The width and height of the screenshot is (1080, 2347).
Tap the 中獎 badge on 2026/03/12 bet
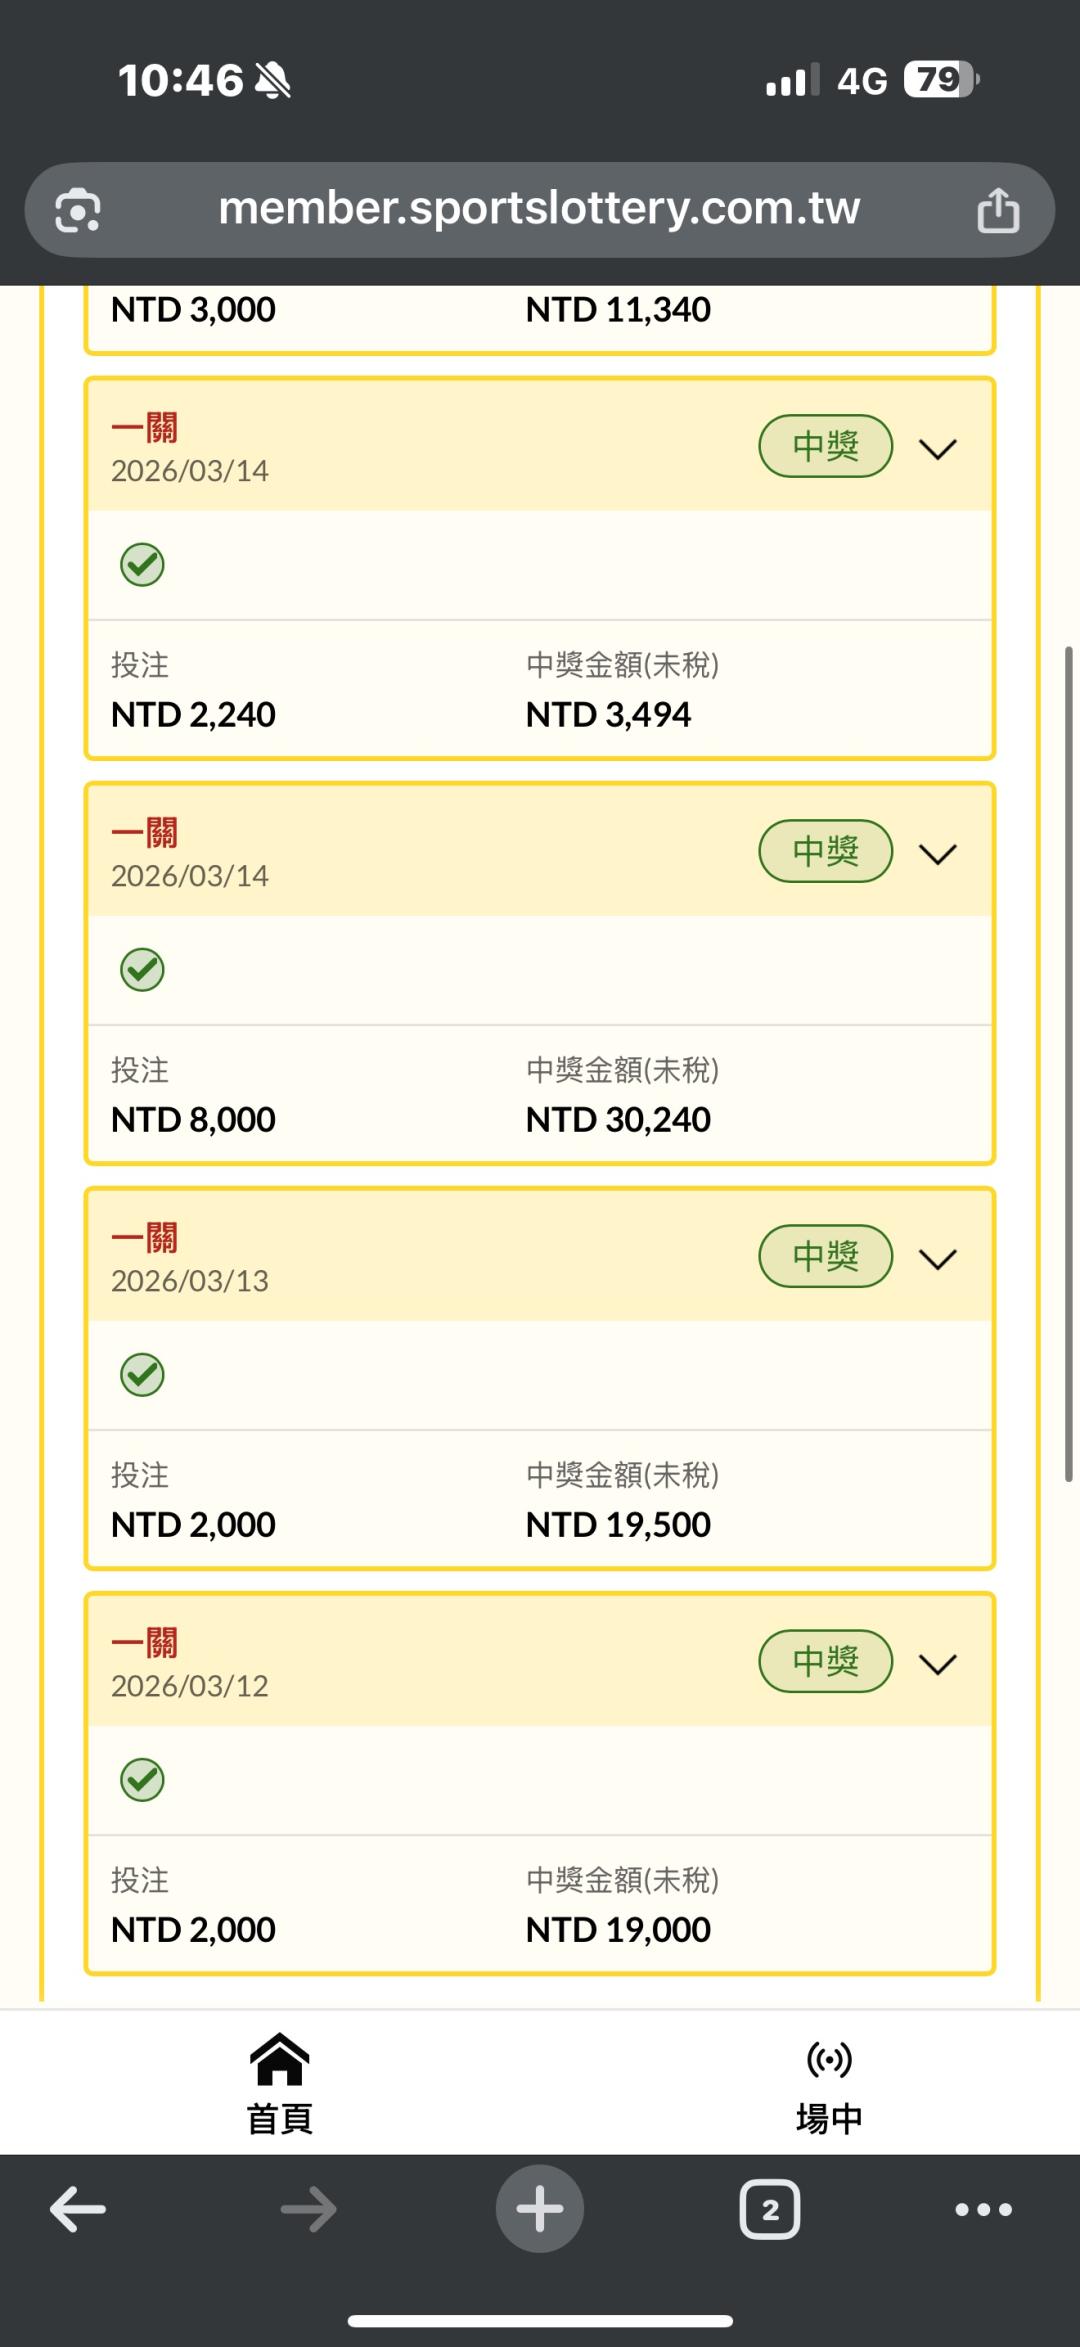825,1661
